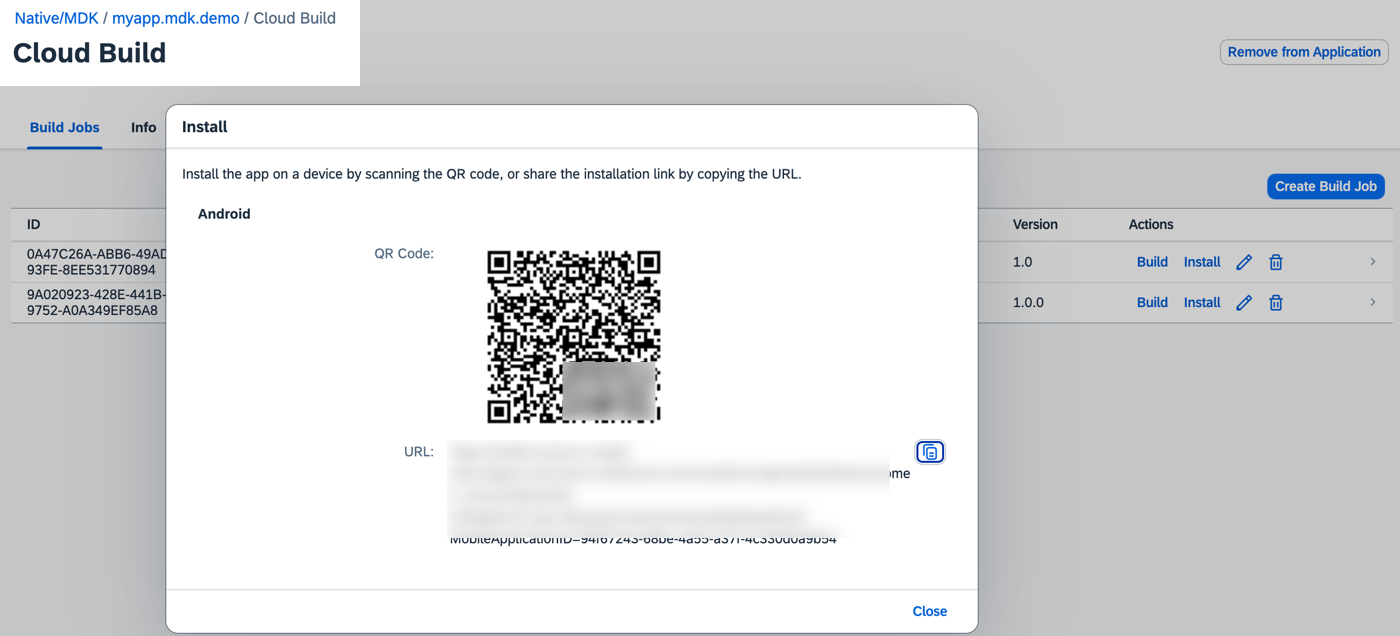The width and height of the screenshot is (1400, 636).
Task: Open the myapp.mdk.demo breadcrumb link
Action: (x=176, y=18)
